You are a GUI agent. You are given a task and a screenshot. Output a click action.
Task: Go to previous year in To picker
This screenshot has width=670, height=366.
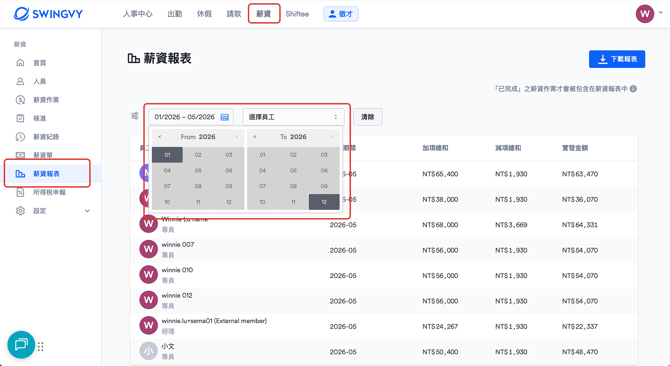[255, 137]
